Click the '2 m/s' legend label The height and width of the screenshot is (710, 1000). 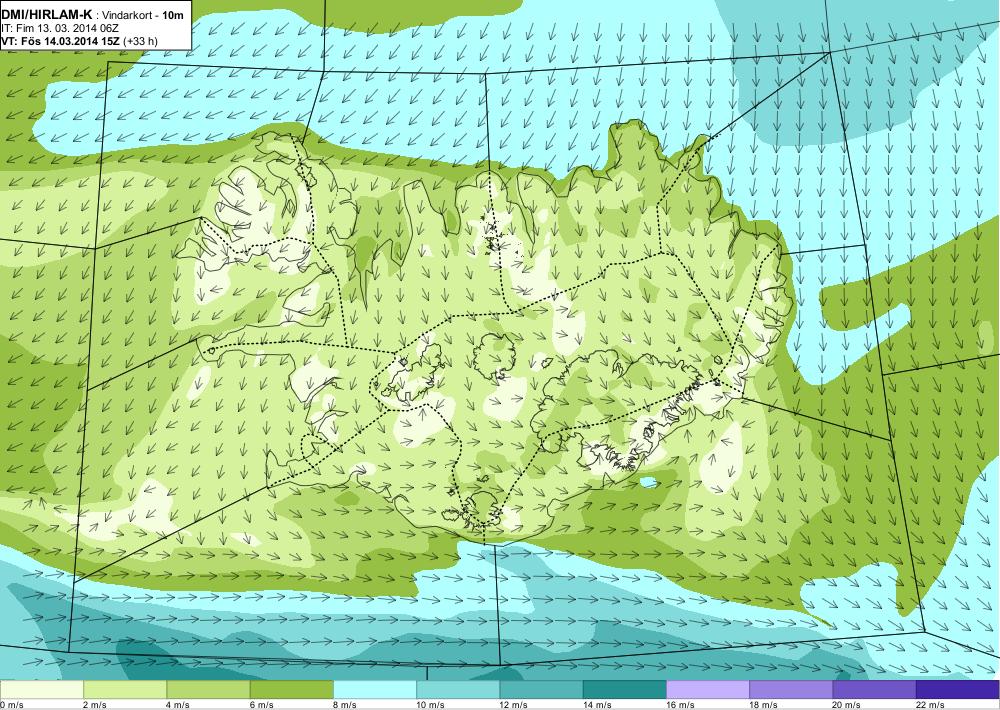pos(95,705)
